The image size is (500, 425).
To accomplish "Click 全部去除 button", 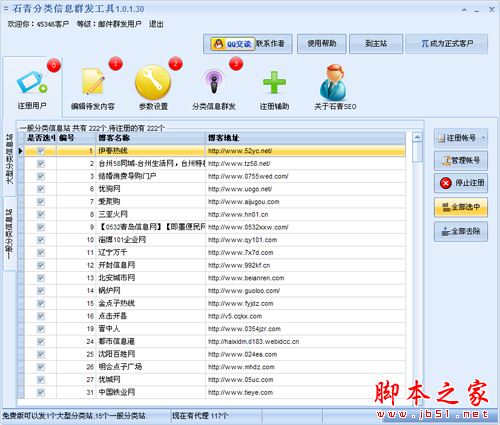I will [x=461, y=231].
